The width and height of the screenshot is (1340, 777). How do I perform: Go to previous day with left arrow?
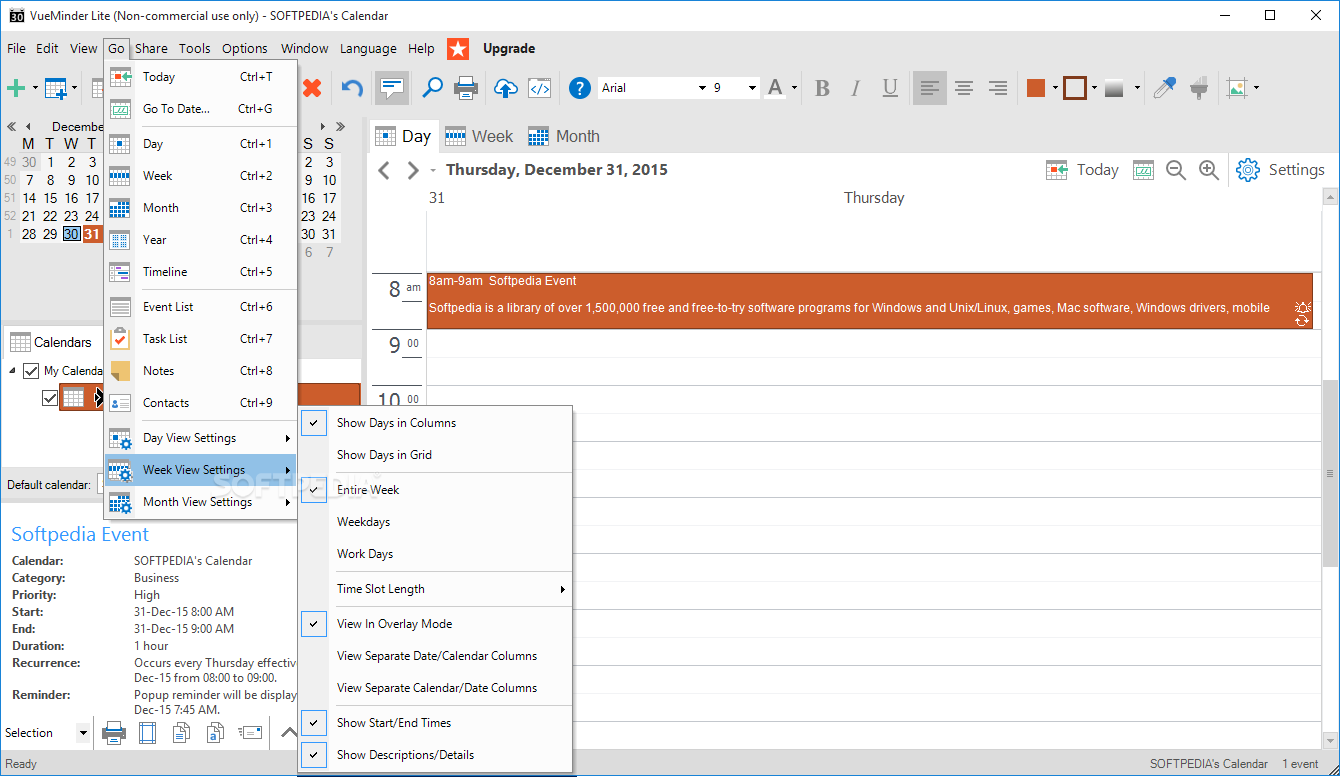(x=384, y=170)
